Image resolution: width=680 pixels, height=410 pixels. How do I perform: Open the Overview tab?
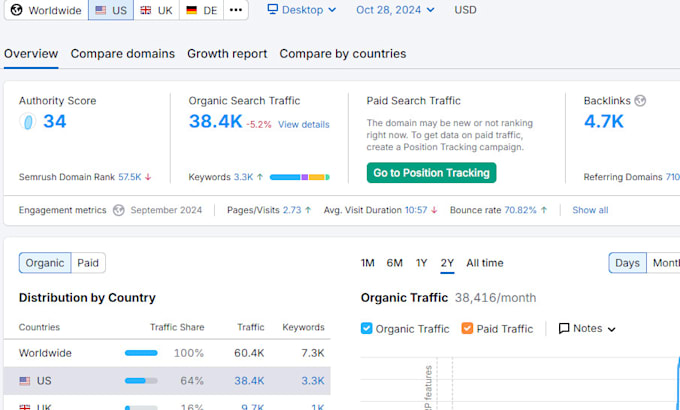[x=31, y=54]
